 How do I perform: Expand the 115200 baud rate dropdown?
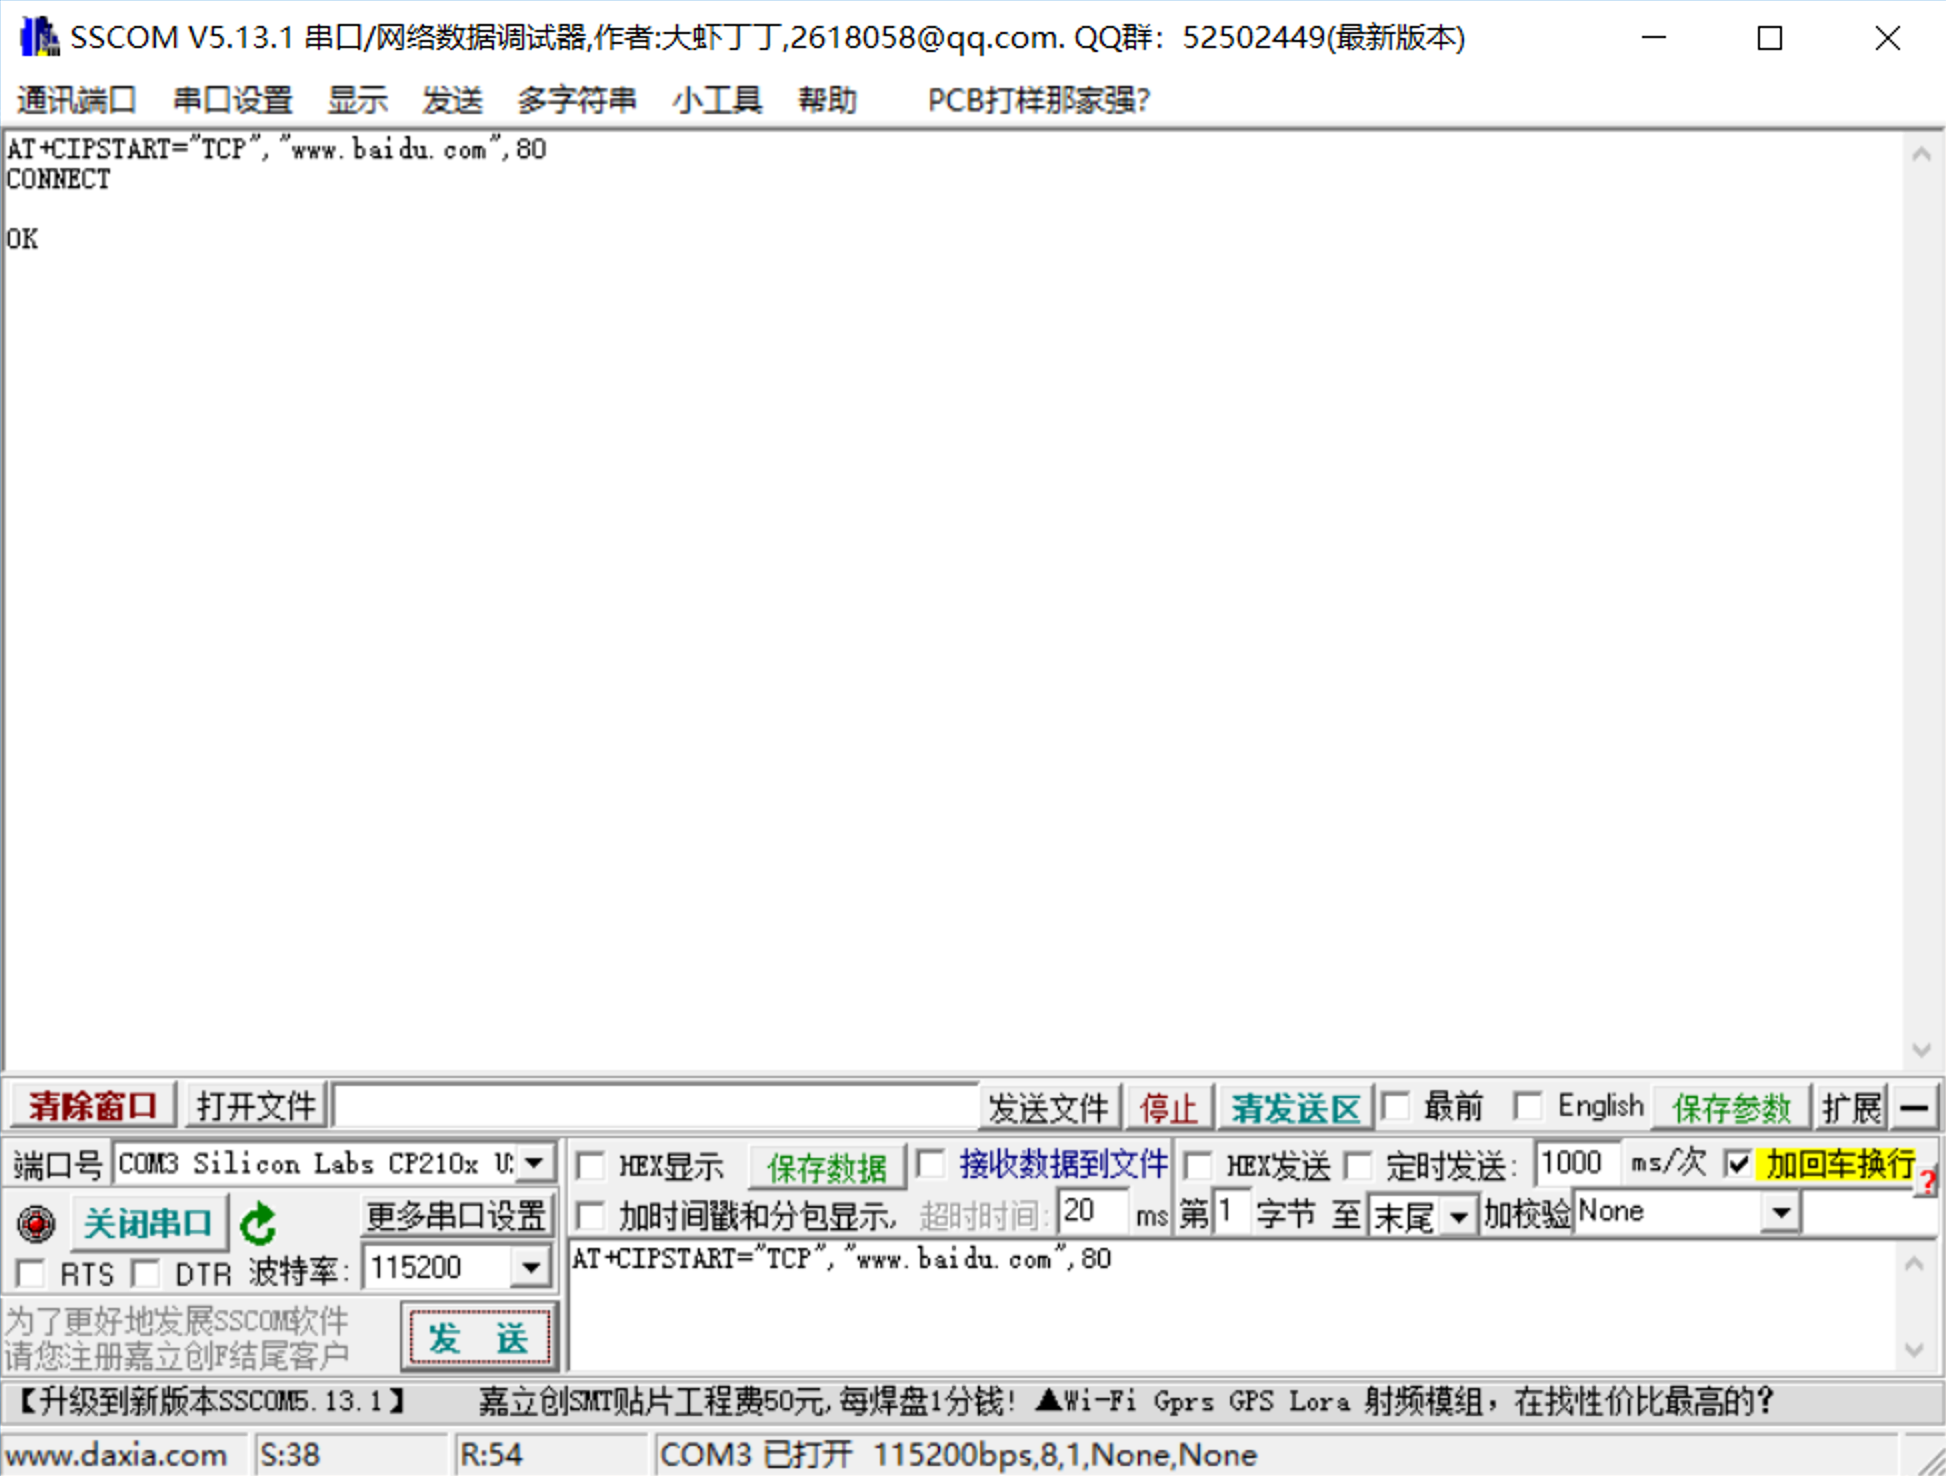pyautogui.click(x=531, y=1268)
